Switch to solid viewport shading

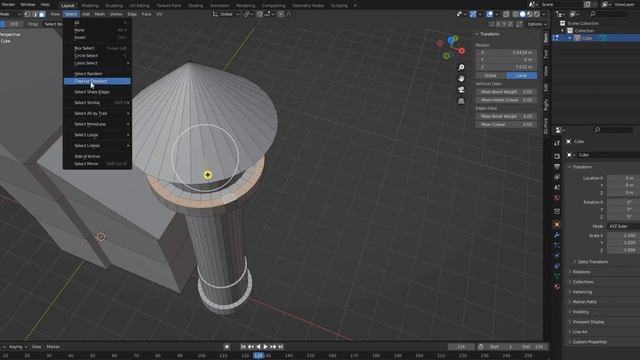tap(522, 14)
